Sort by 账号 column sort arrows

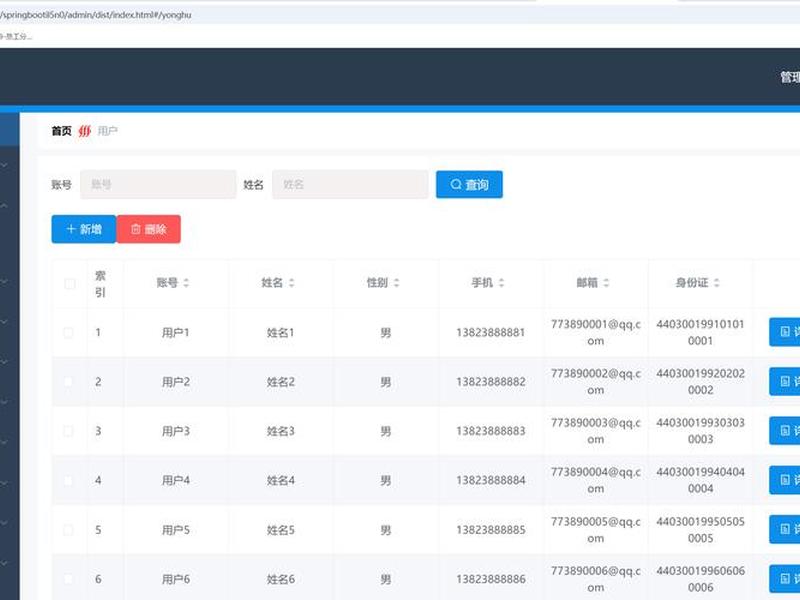186,283
